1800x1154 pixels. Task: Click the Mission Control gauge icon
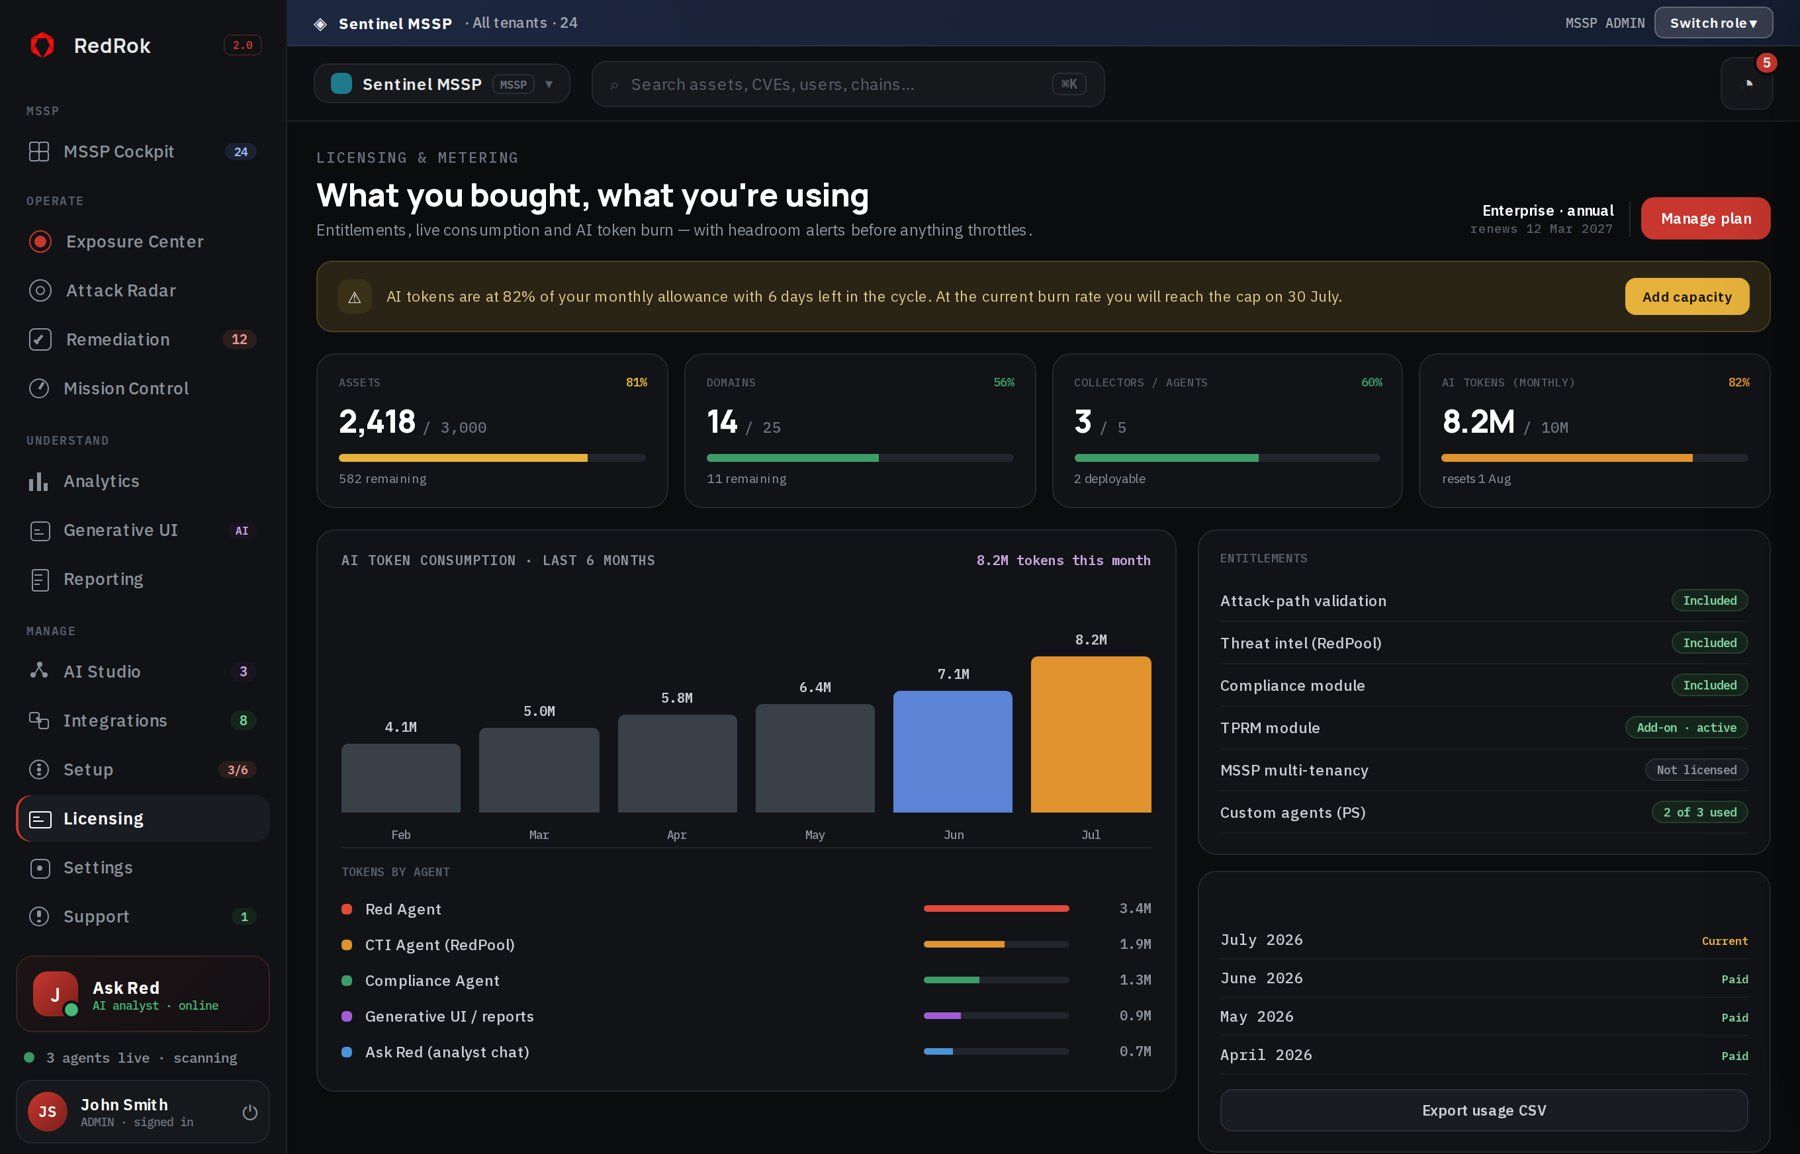click(39, 388)
